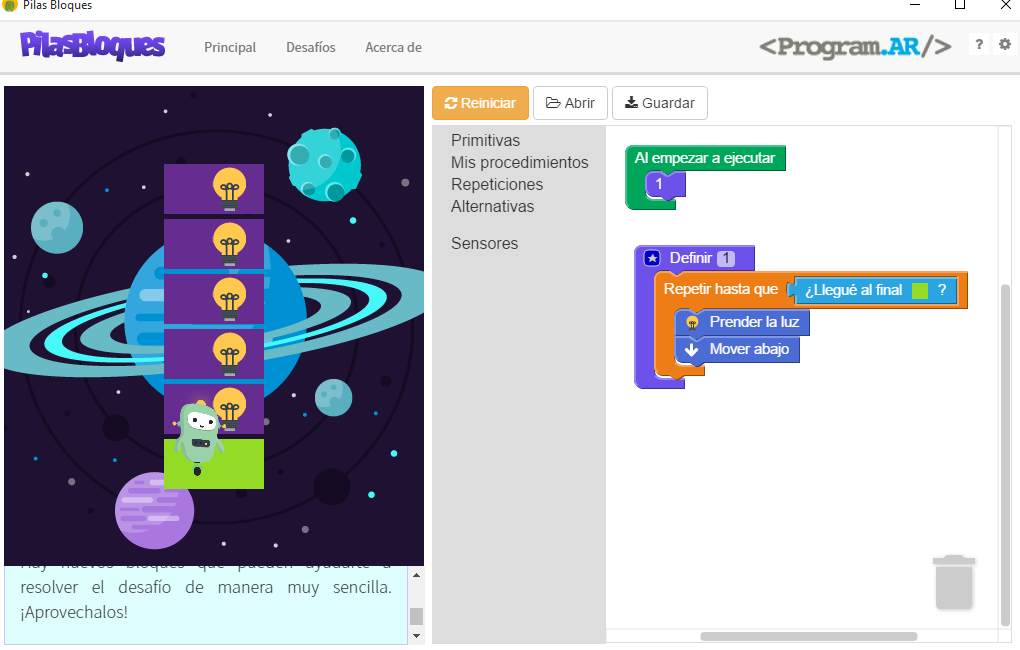Click the ¡Aprovechalos! description text
The width and height of the screenshot is (1020, 650).
pyautogui.click(x=74, y=613)
